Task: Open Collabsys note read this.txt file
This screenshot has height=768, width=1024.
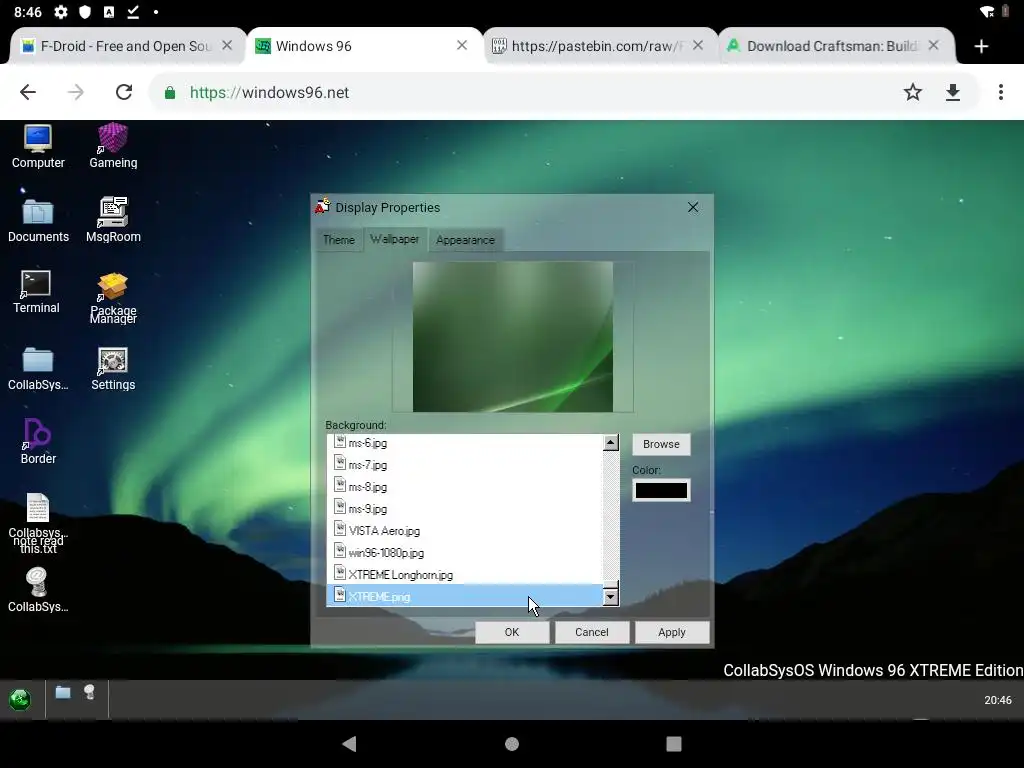Action: point(38,523)
